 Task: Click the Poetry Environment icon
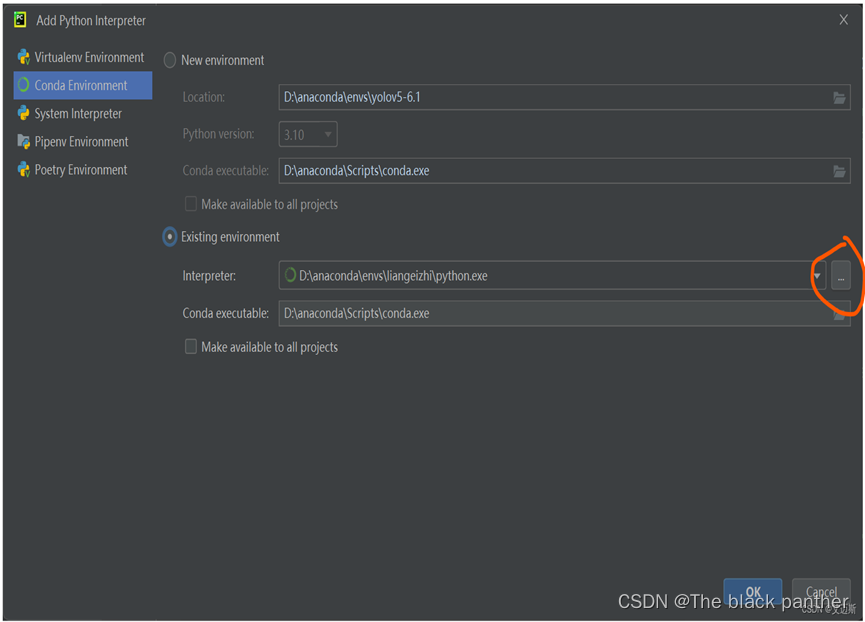coord(23,169)
